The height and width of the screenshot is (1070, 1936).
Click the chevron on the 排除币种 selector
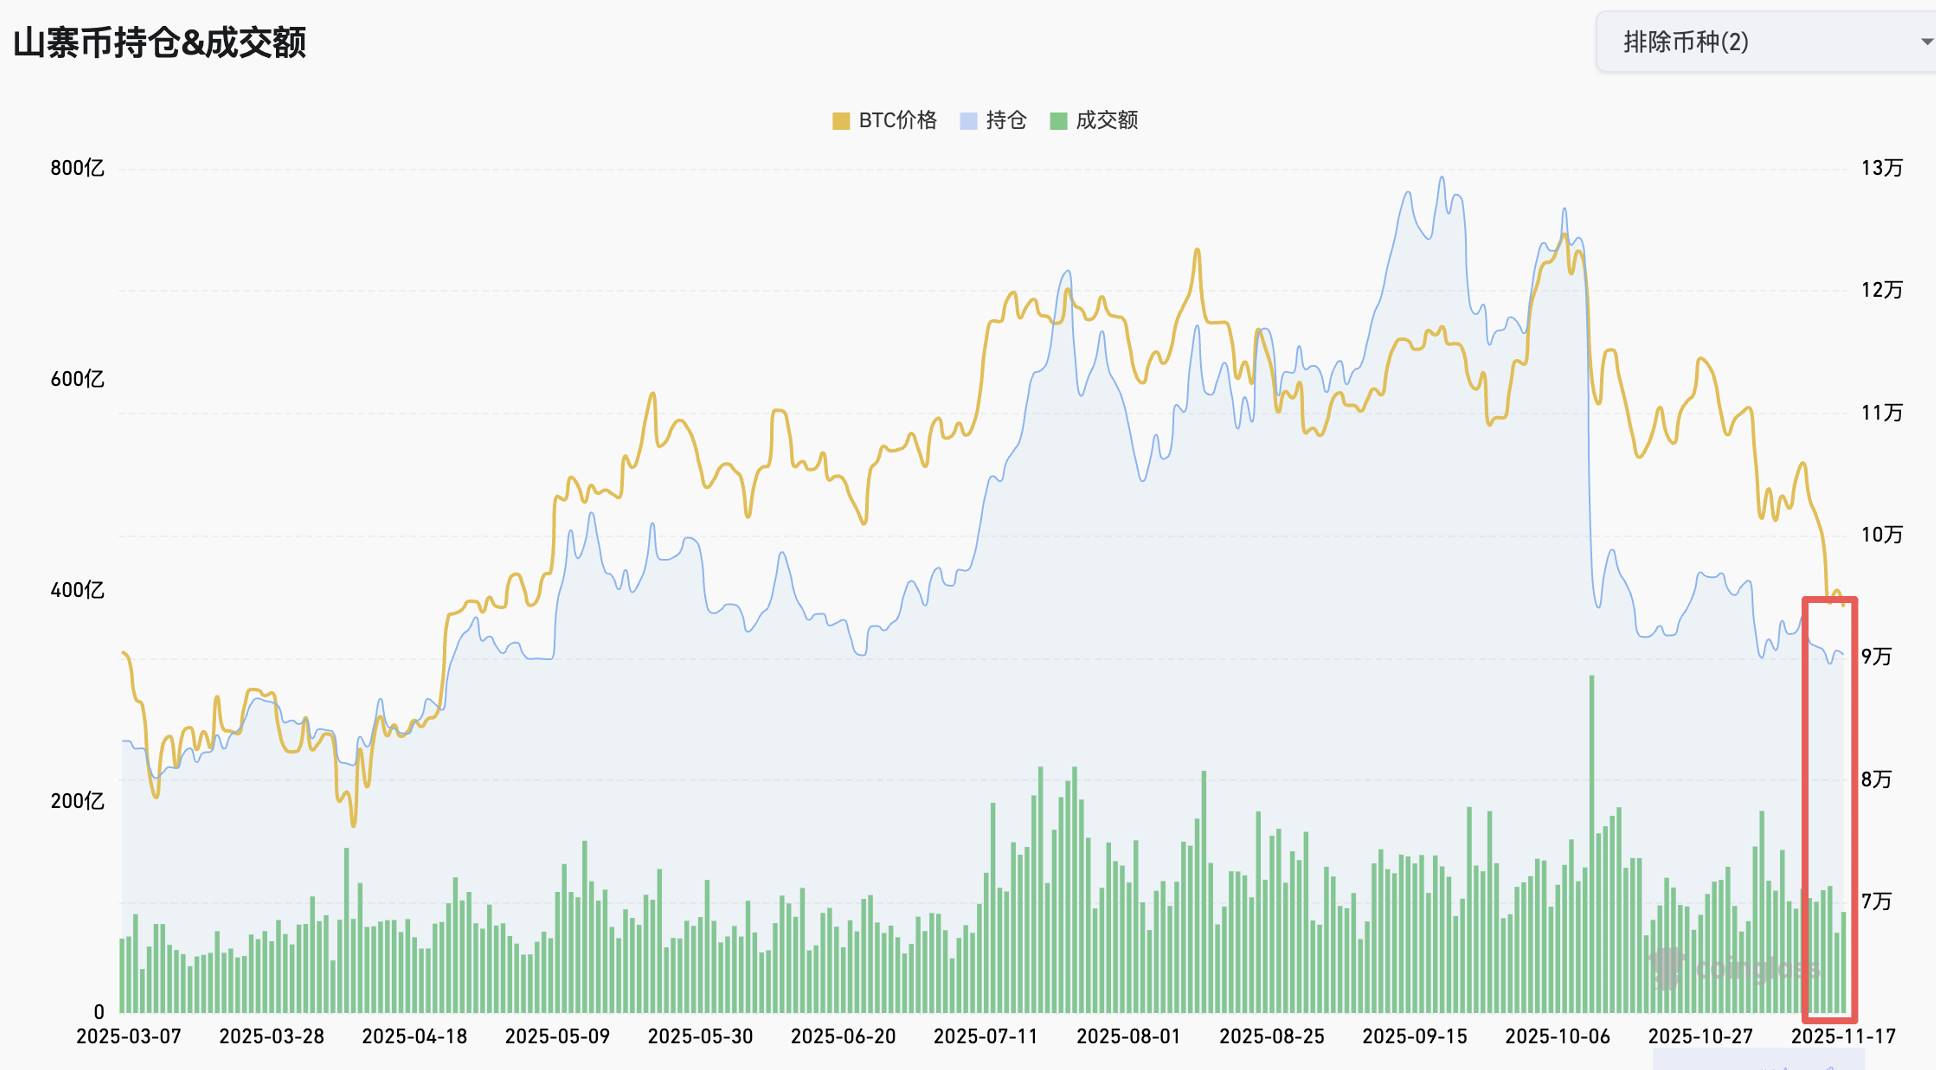coord(1924,43)
